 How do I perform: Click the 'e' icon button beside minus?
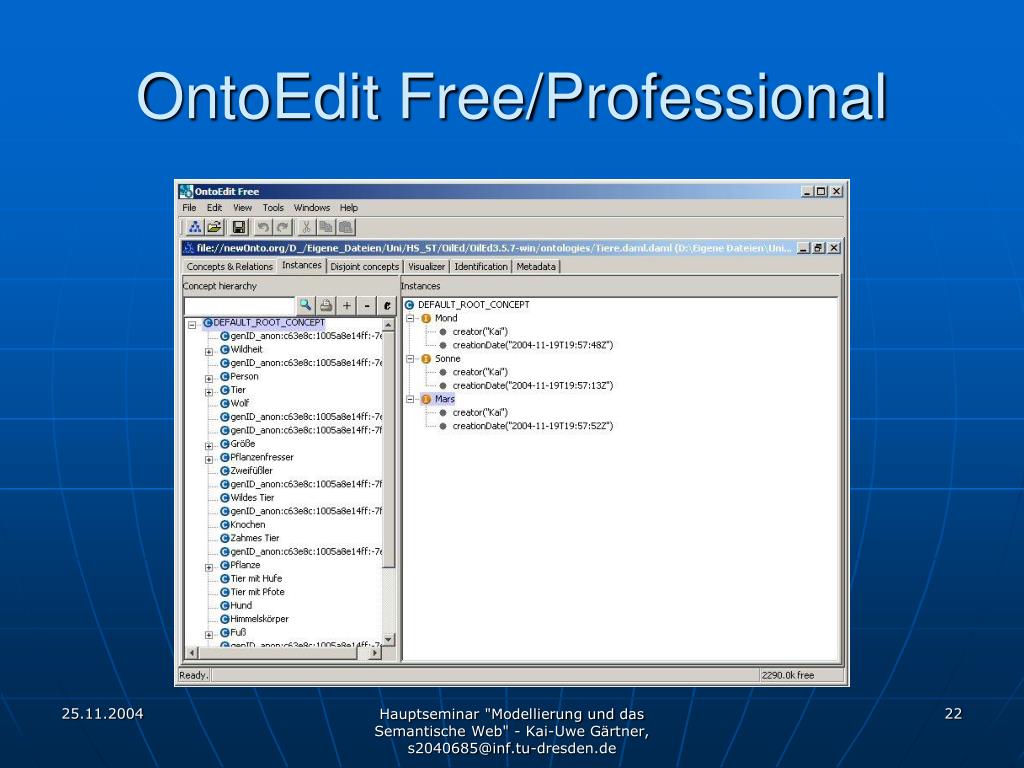387,305
